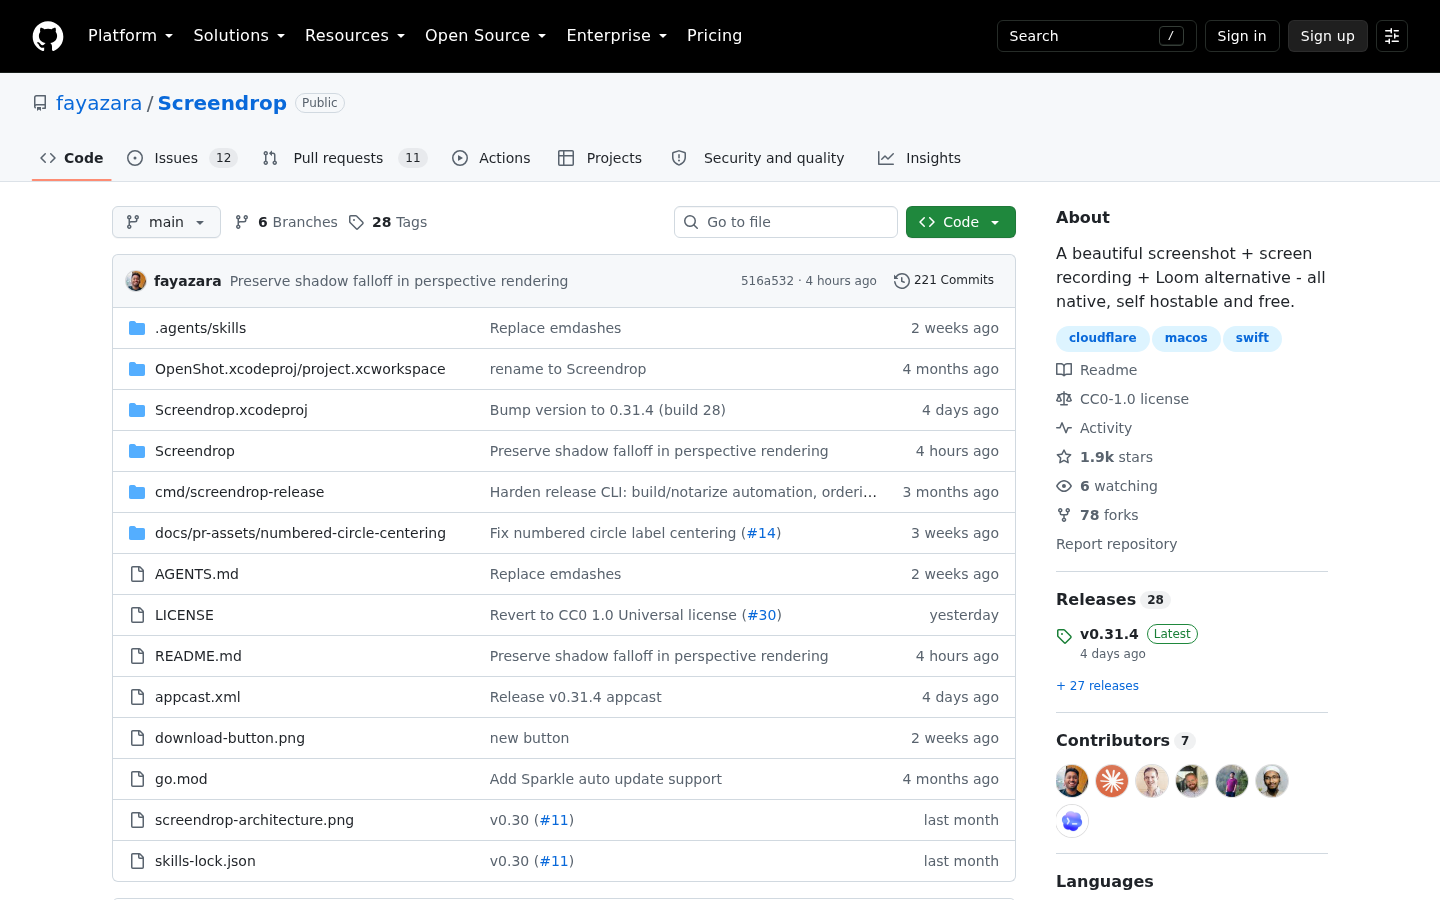Click the fork icon beside 78 forks

coord(1064,515)
